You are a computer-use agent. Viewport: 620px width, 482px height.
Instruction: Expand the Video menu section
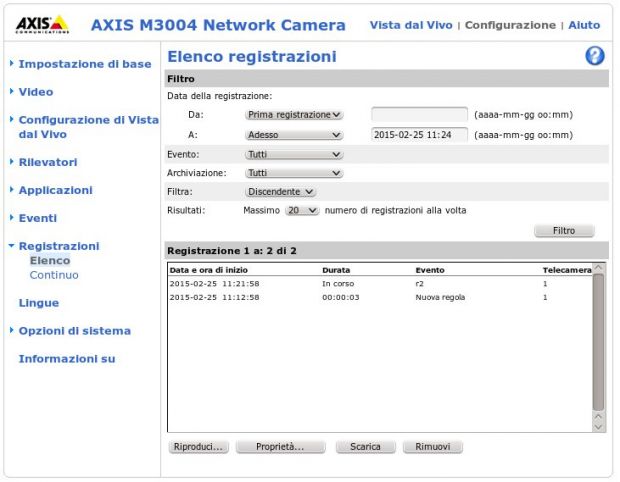36,92
